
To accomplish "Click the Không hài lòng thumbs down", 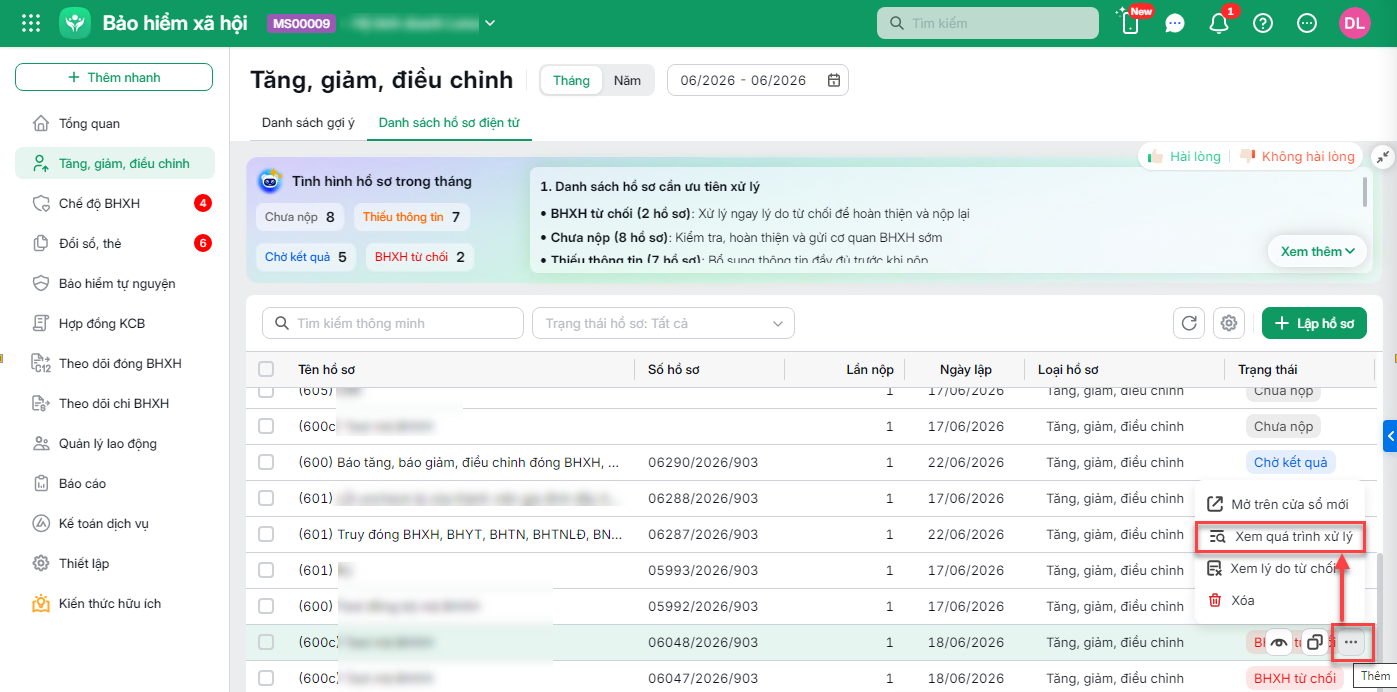I will tap(1297, 156).
